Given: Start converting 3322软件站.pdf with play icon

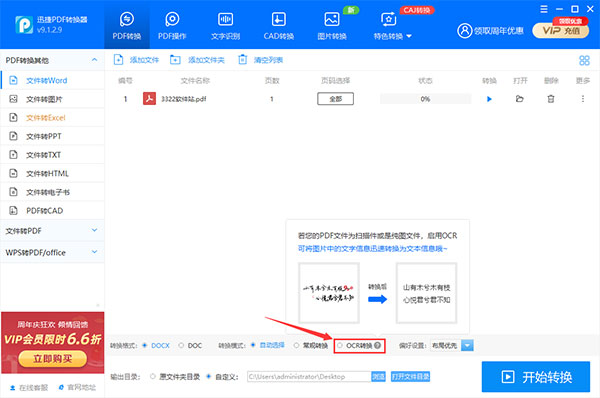Looking at the screenshot, I should (489, 99).
